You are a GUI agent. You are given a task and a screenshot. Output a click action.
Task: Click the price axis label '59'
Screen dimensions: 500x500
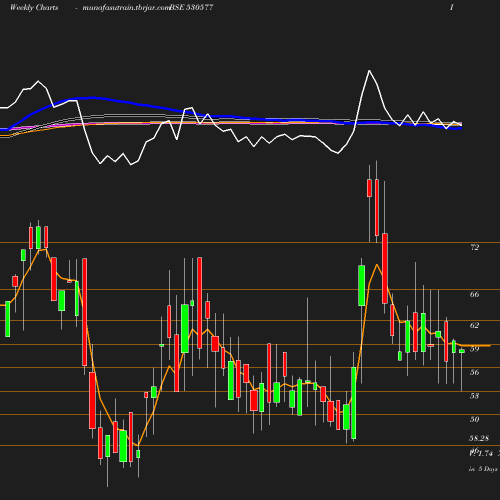coord(475,349)
